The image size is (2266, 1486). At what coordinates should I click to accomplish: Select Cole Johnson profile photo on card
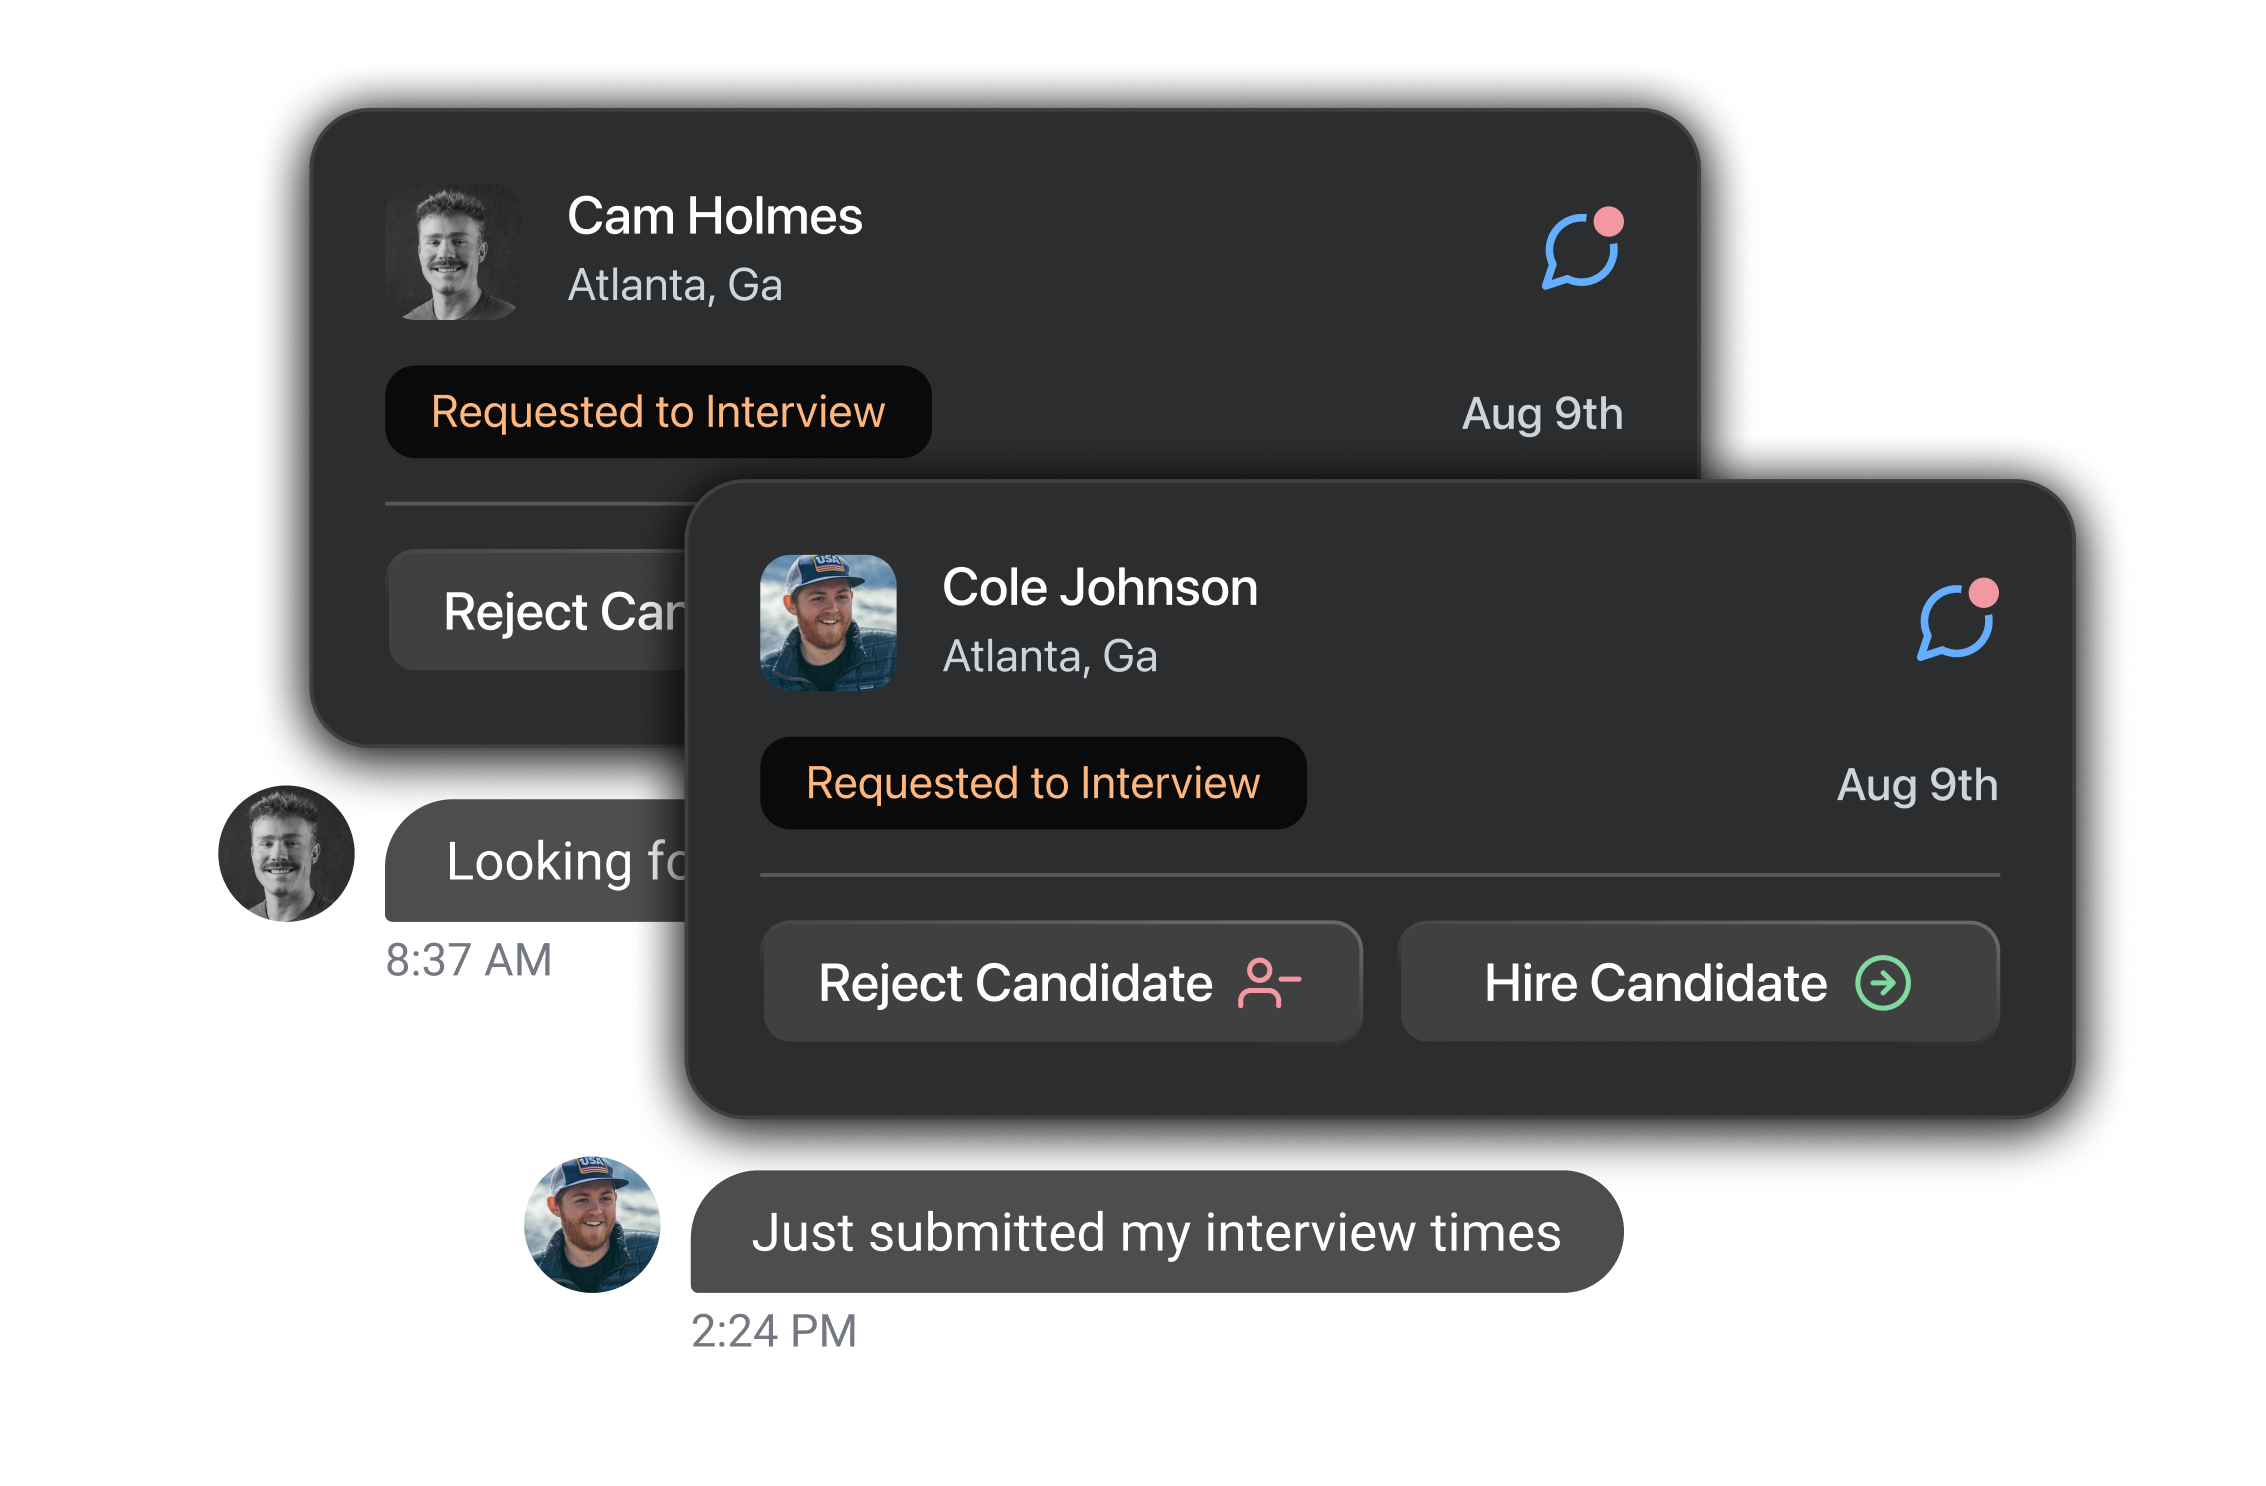(x=828, y=623)
